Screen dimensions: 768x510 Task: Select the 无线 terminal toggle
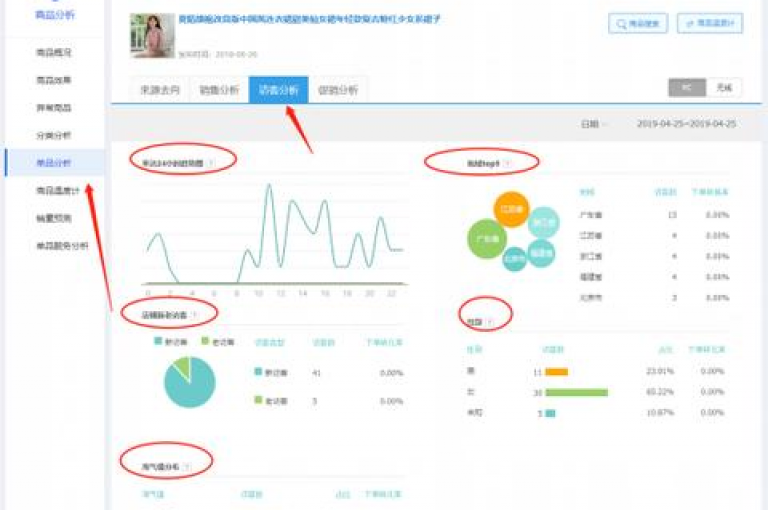724,88
